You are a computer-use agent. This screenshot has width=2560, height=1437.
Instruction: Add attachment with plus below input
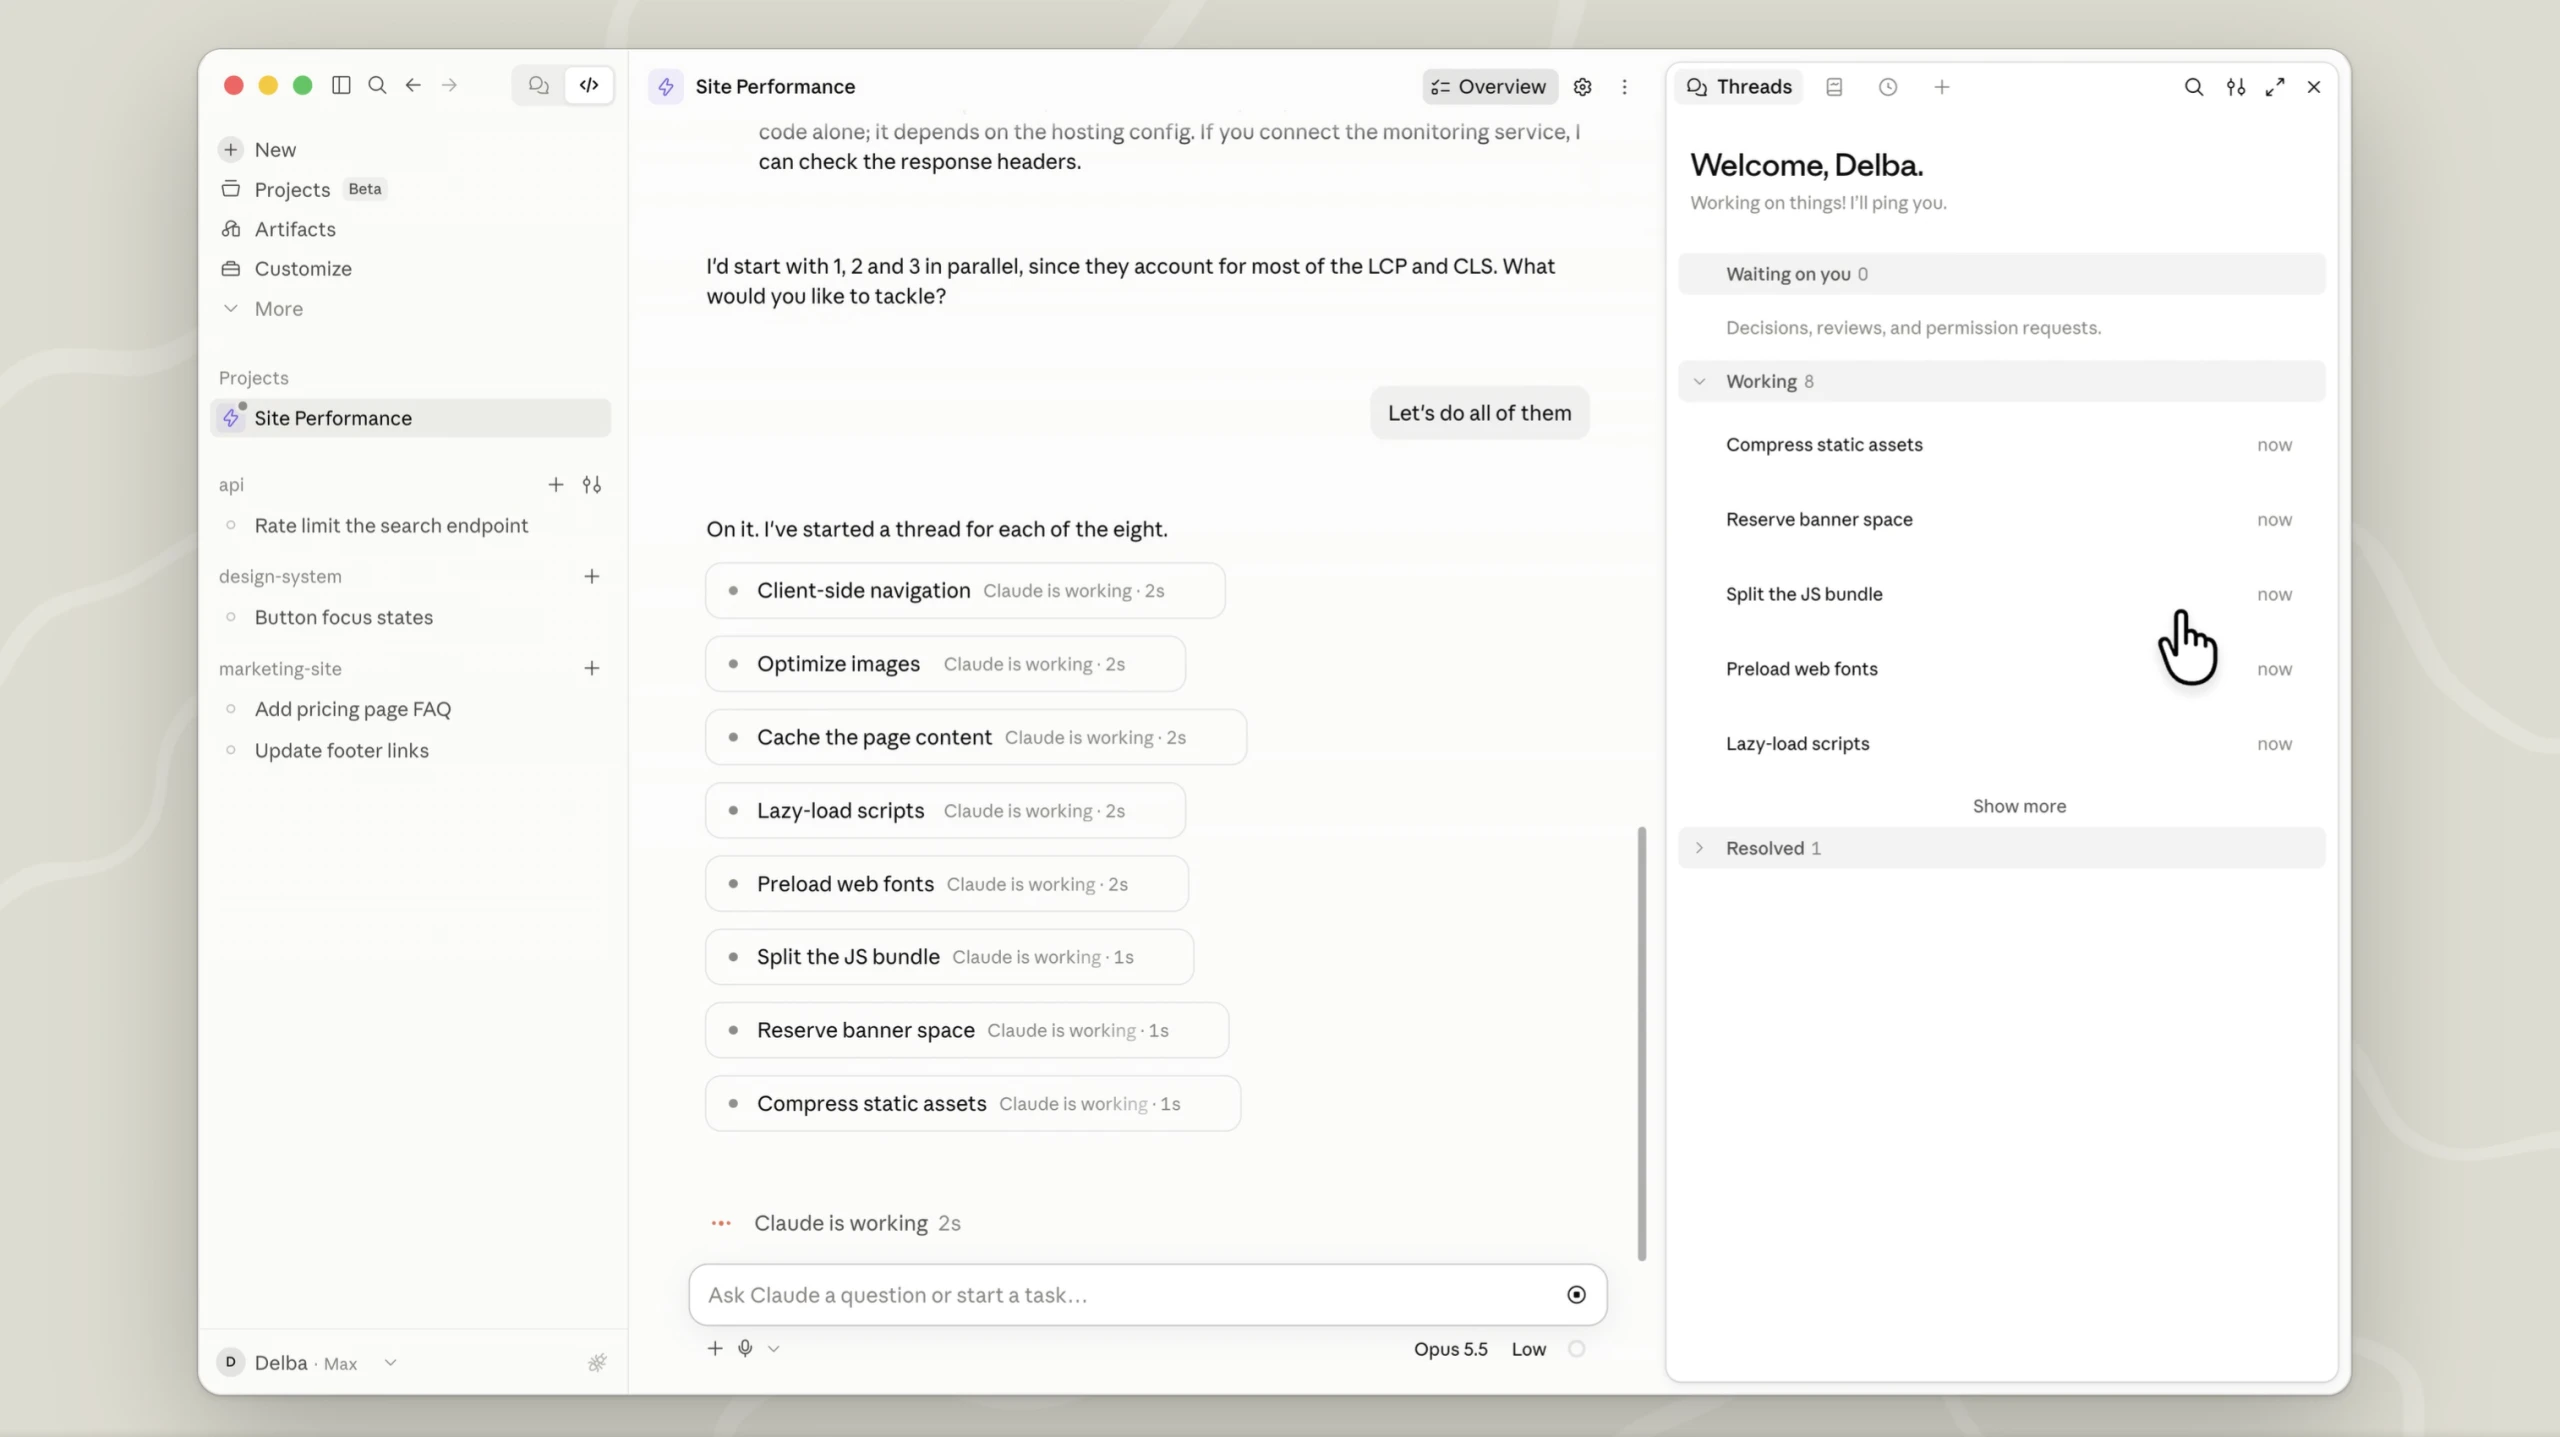pos(715,1349)
